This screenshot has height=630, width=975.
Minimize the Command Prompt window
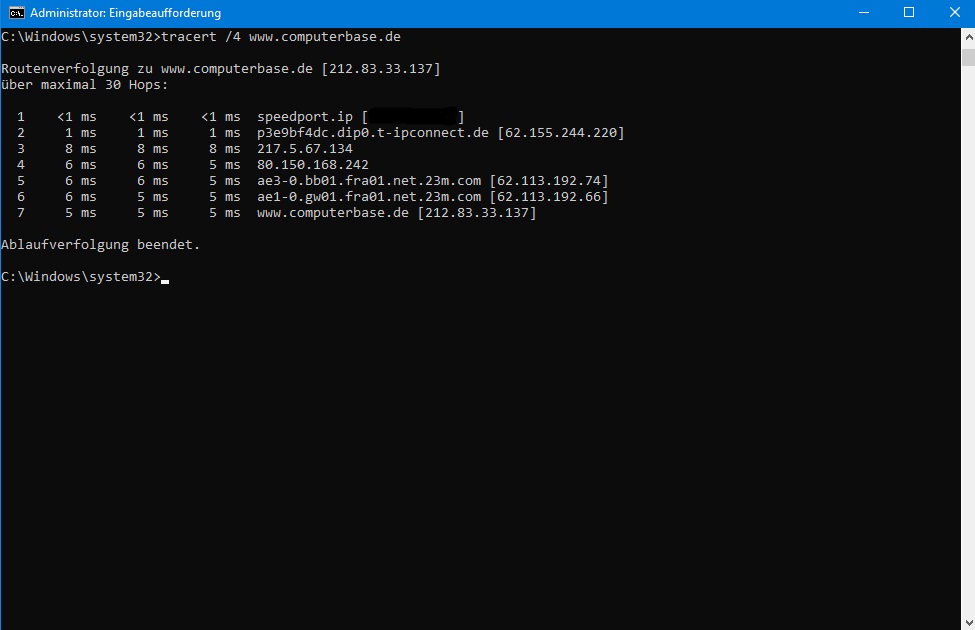[863, 13]
